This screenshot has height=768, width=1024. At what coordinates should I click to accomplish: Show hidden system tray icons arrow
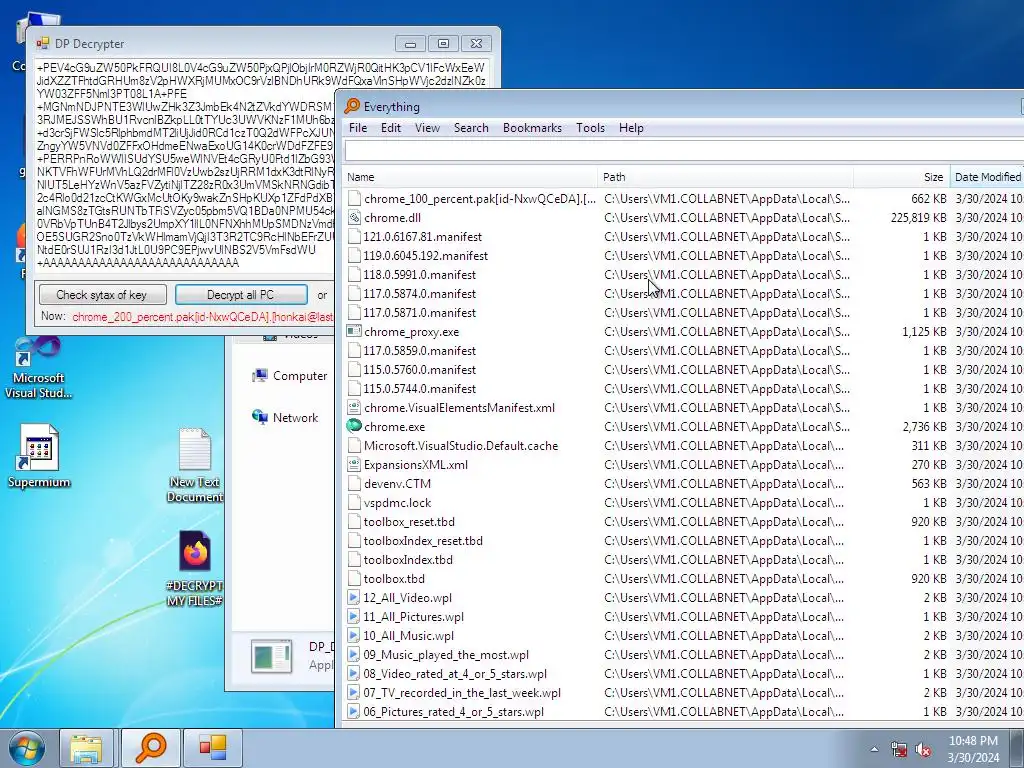874,749
